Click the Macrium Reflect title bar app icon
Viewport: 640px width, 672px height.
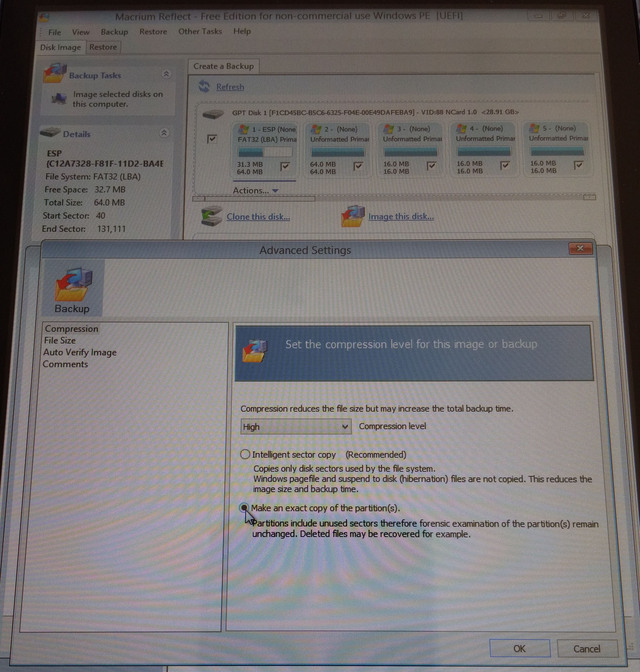point(43,18)
